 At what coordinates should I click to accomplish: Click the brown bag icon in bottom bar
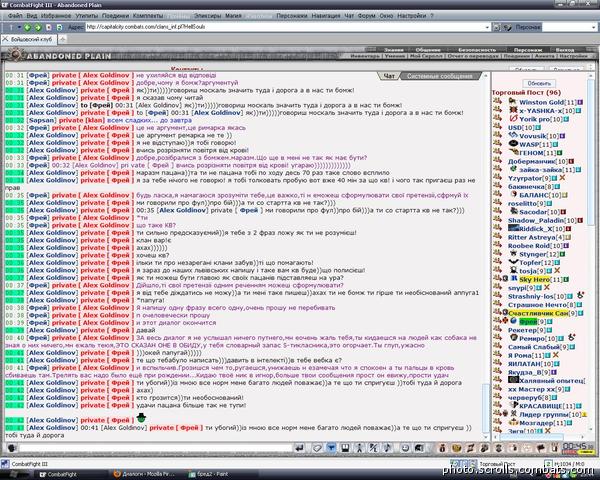pyautogui.click(x=442, y=447)
